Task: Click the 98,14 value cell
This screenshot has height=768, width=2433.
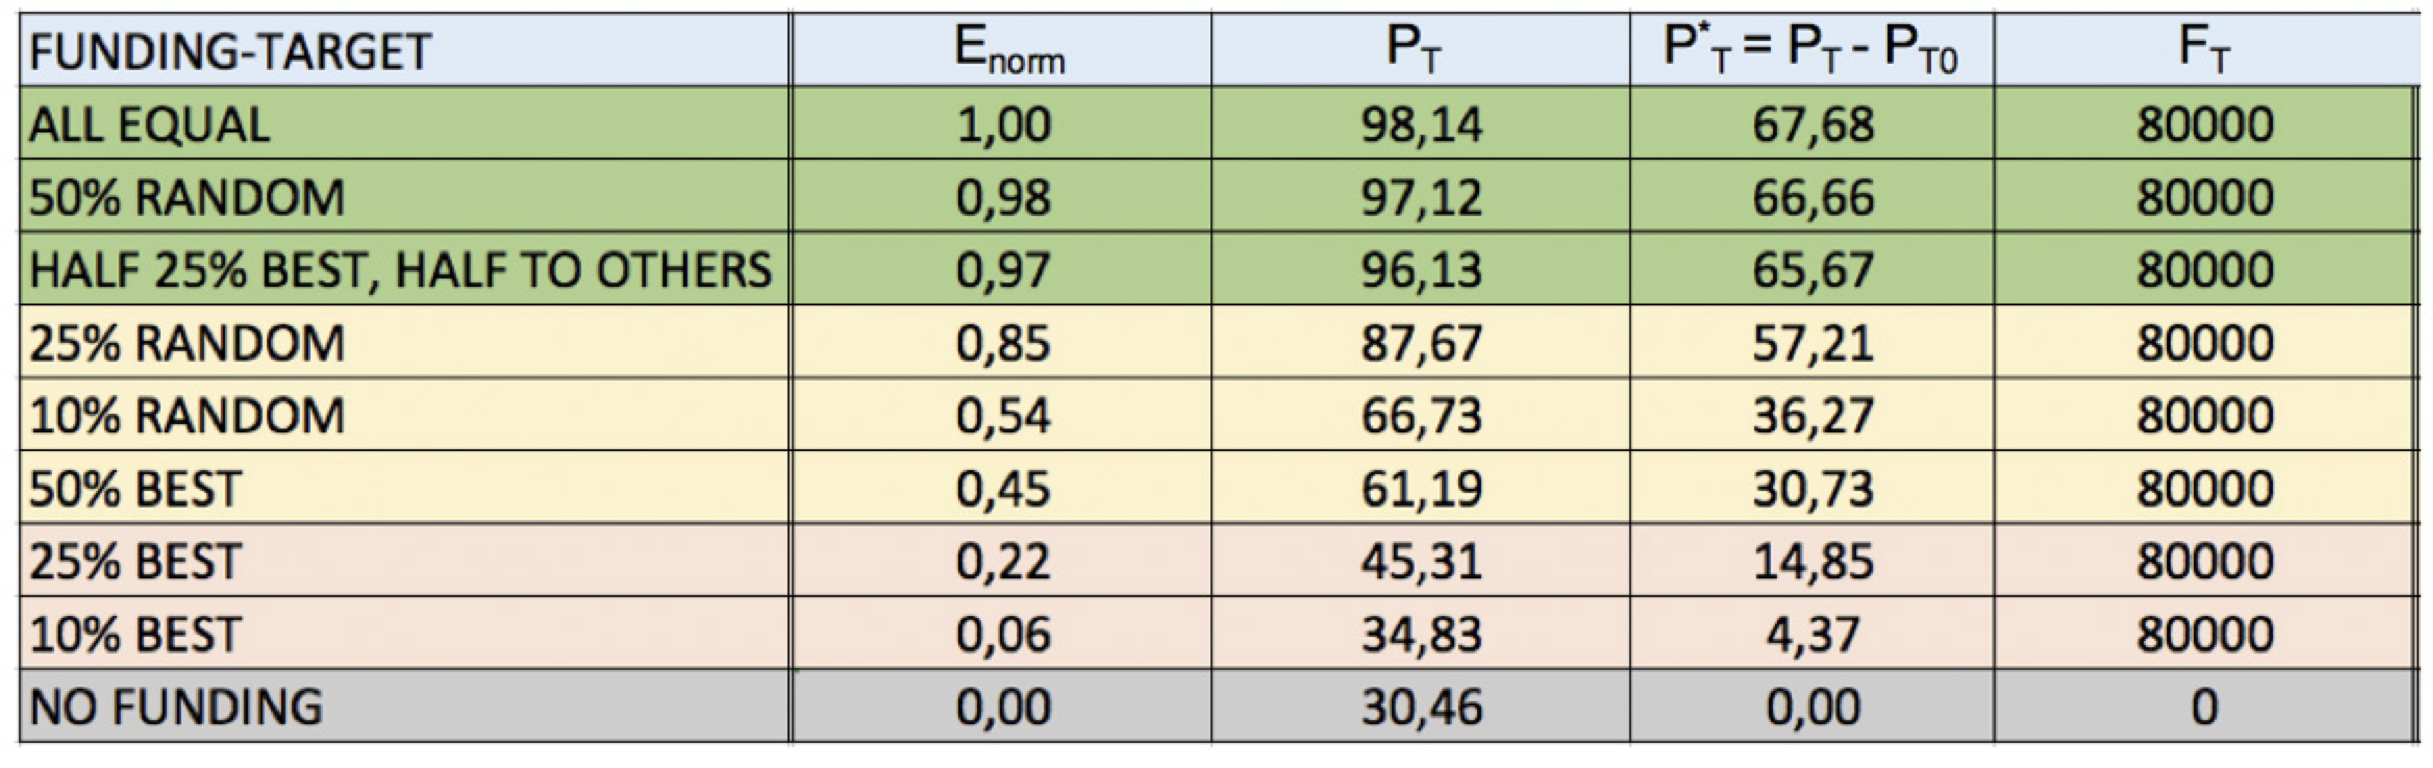Action: [x=1420, y=125]
